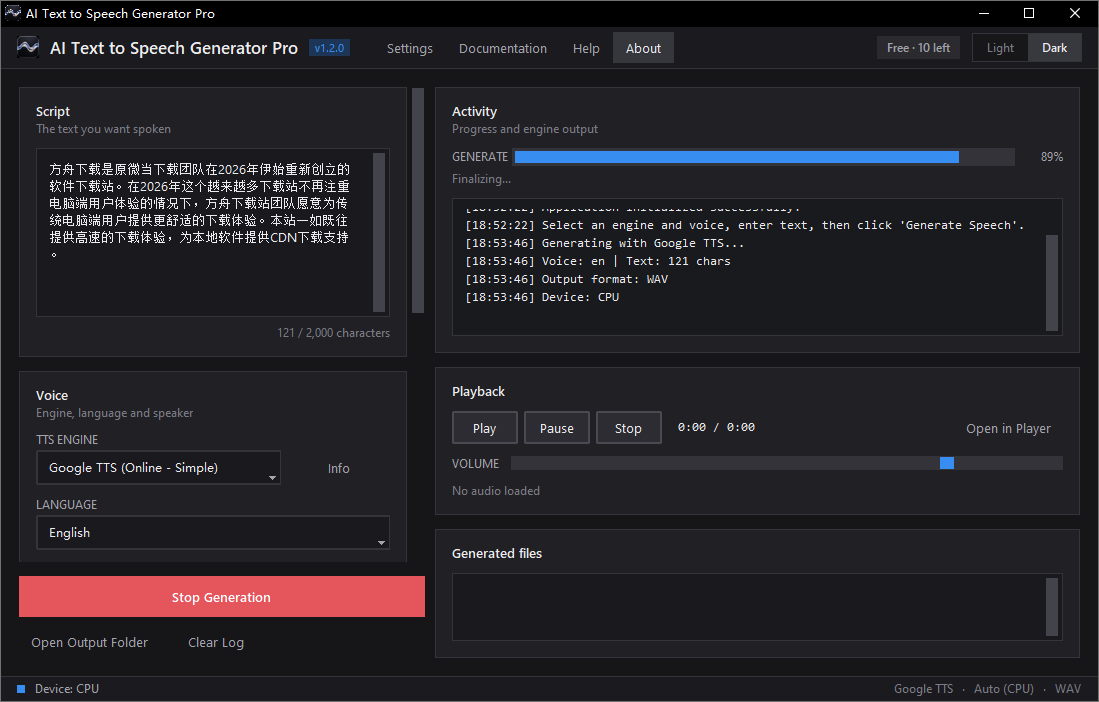Click status bar 'Device: CPU' text
Image resolution: width=1099 pixels, height=702 pixels.
(x=67, y=689)
